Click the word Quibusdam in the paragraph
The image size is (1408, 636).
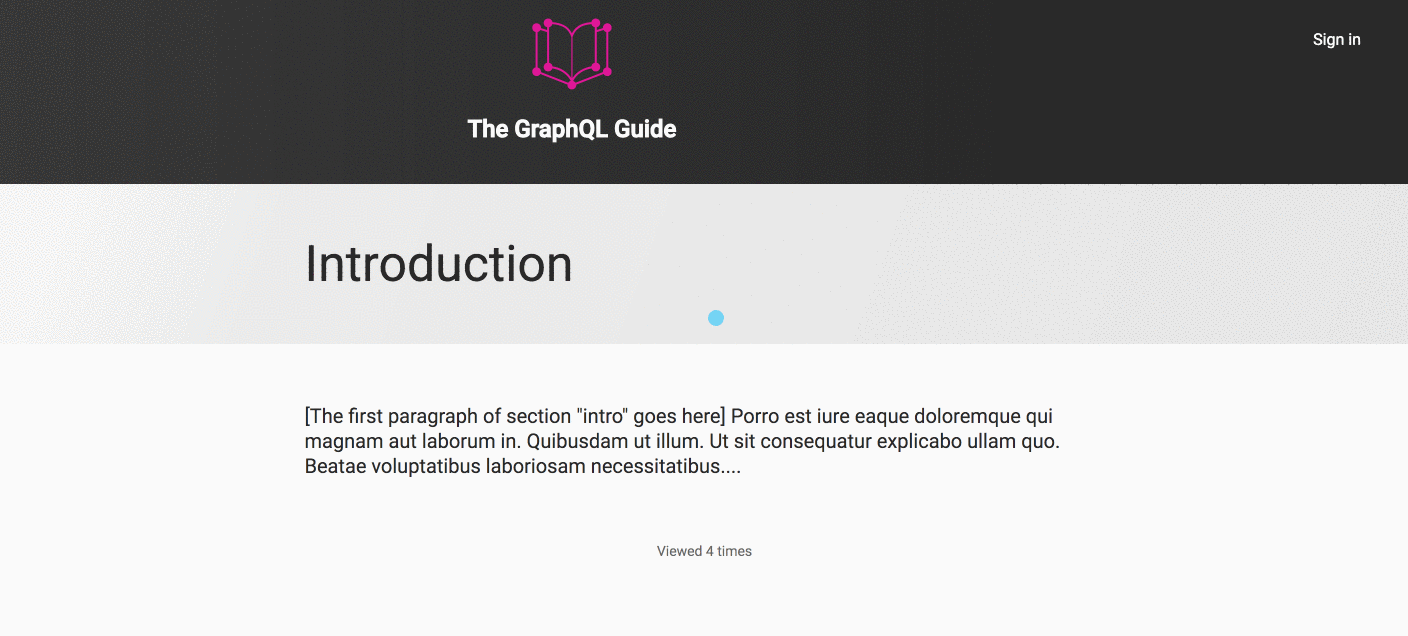pyautogui.click(x=573, y=441)
